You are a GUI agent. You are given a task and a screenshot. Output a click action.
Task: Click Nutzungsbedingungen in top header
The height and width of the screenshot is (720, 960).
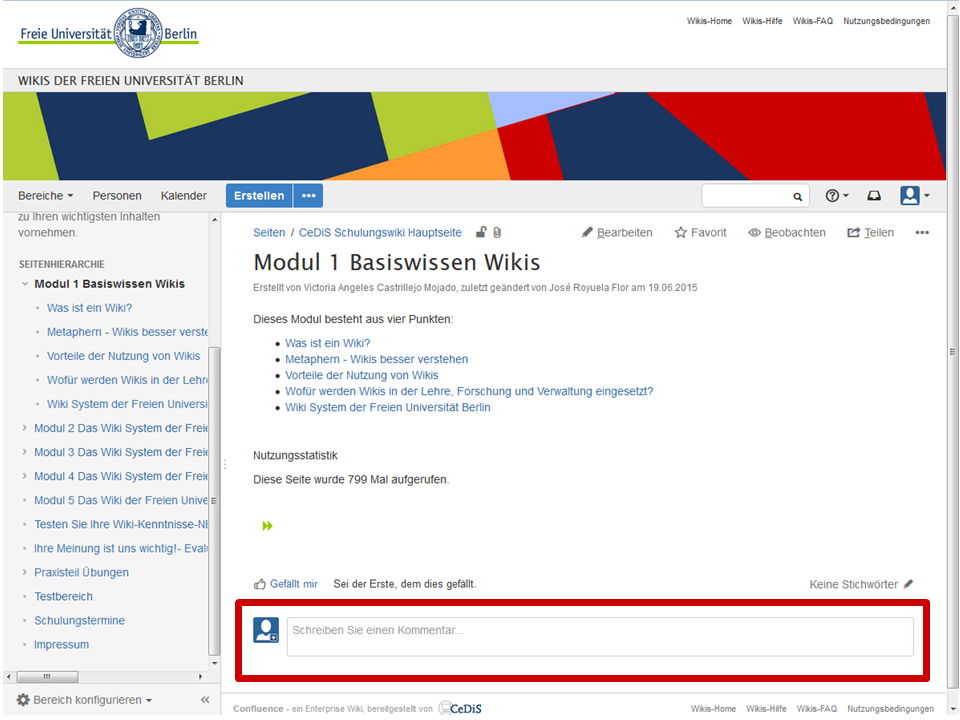tap(887, 21)
